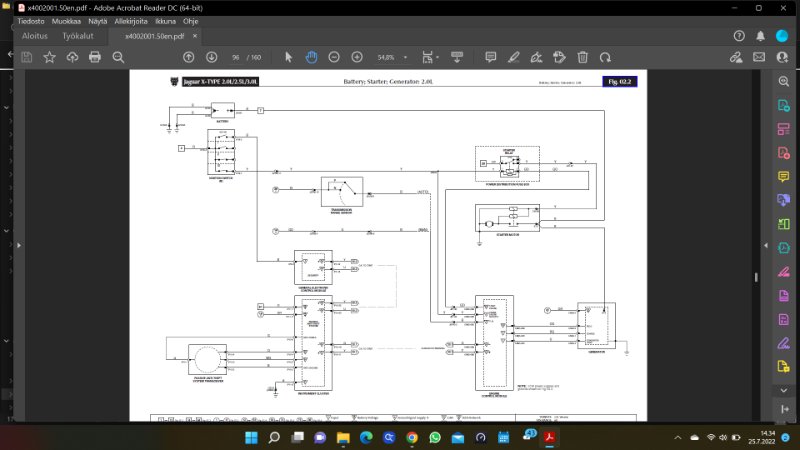The image size is (800, 450).
Task: Open the Create PDF tool in sidebar
Action: 784,153
